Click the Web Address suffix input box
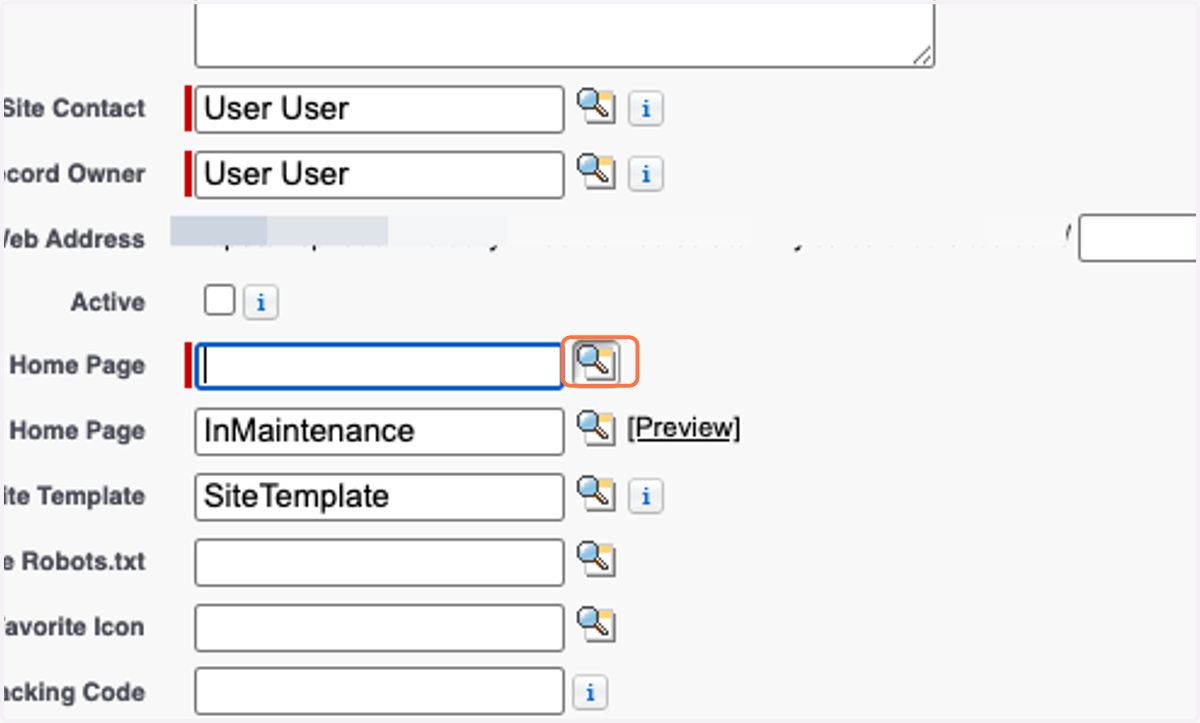This screenshot has height=723, width=1200. click(x=1139, y=237)
